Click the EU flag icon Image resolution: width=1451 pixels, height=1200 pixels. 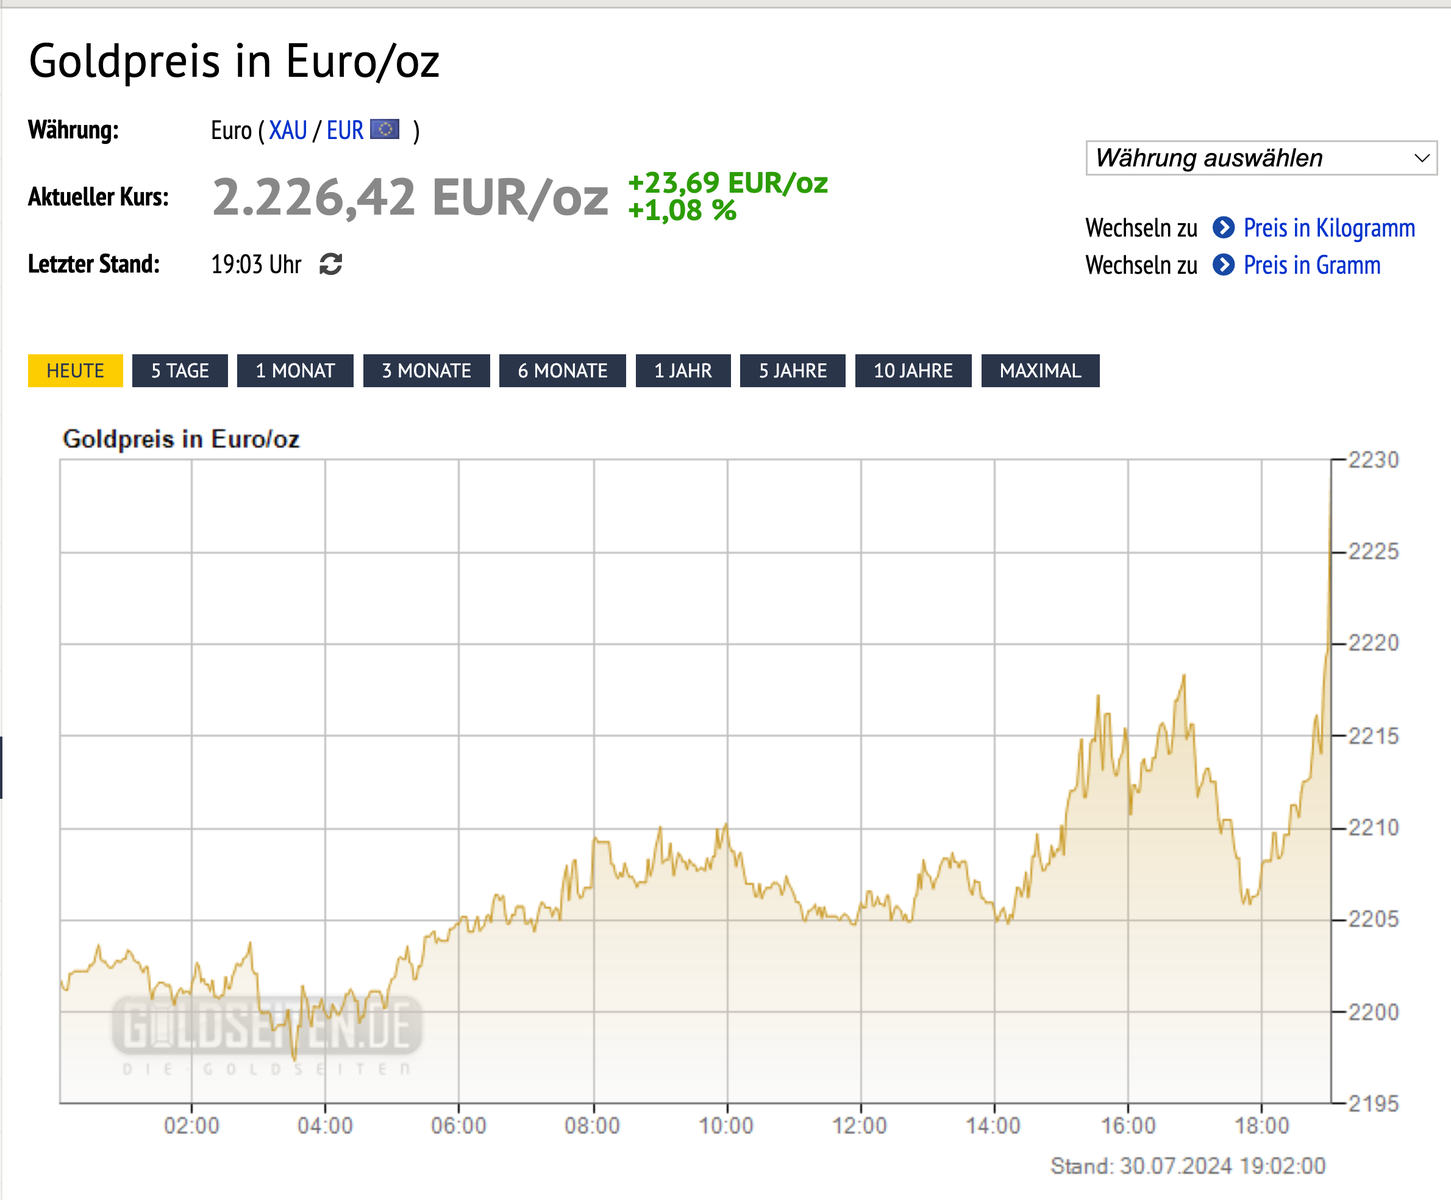tap(385, 130)
